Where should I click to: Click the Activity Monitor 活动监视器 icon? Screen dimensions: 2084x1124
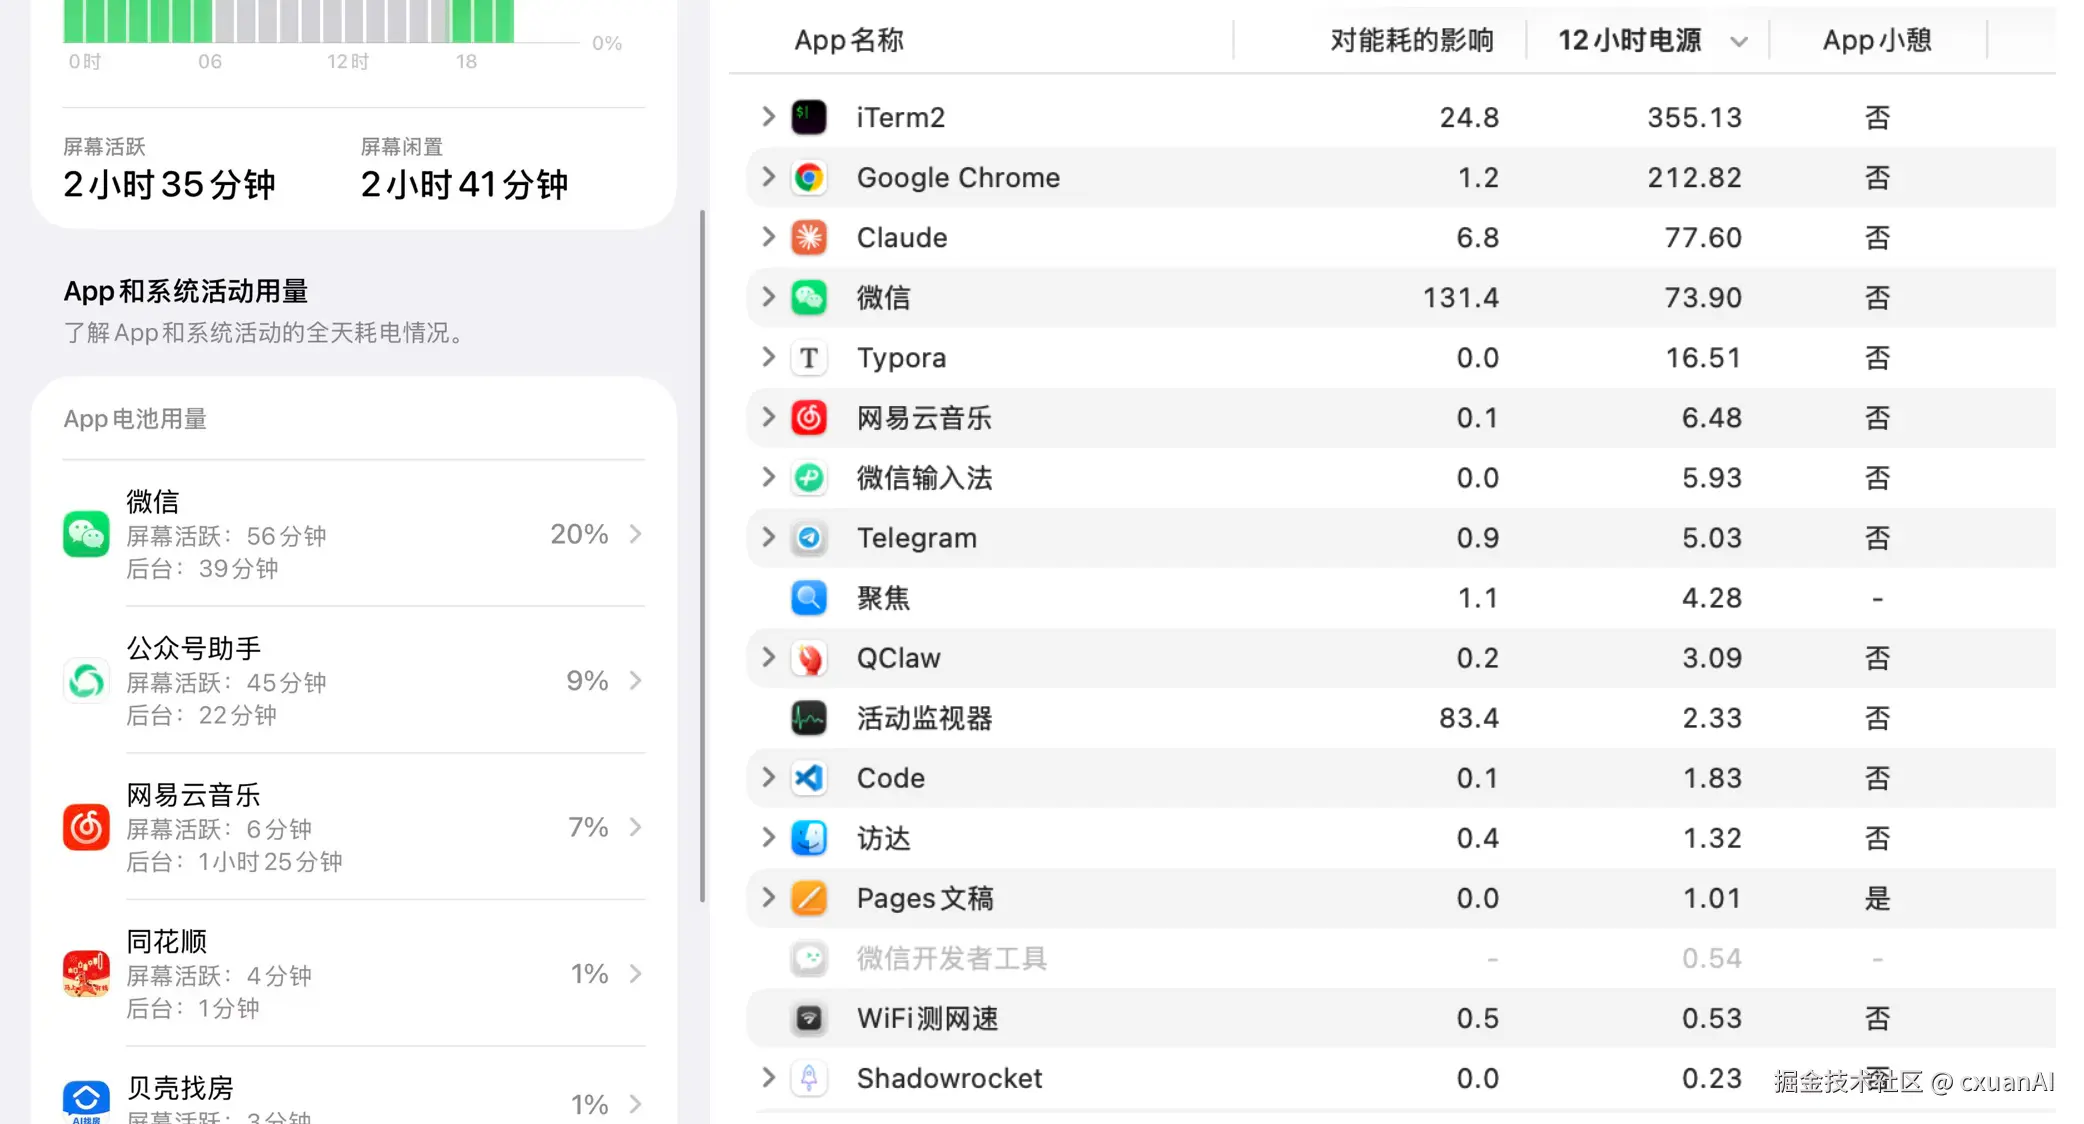pos(808,718)
